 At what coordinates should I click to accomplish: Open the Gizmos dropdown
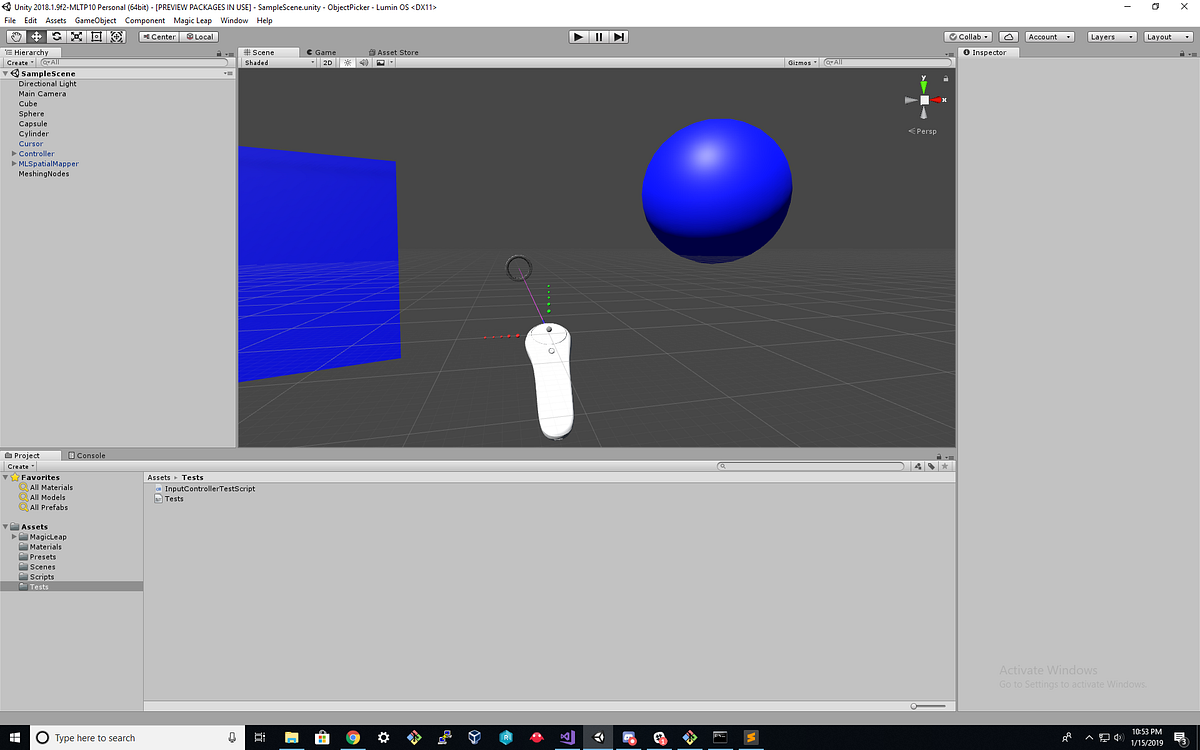tap(800, 62)
